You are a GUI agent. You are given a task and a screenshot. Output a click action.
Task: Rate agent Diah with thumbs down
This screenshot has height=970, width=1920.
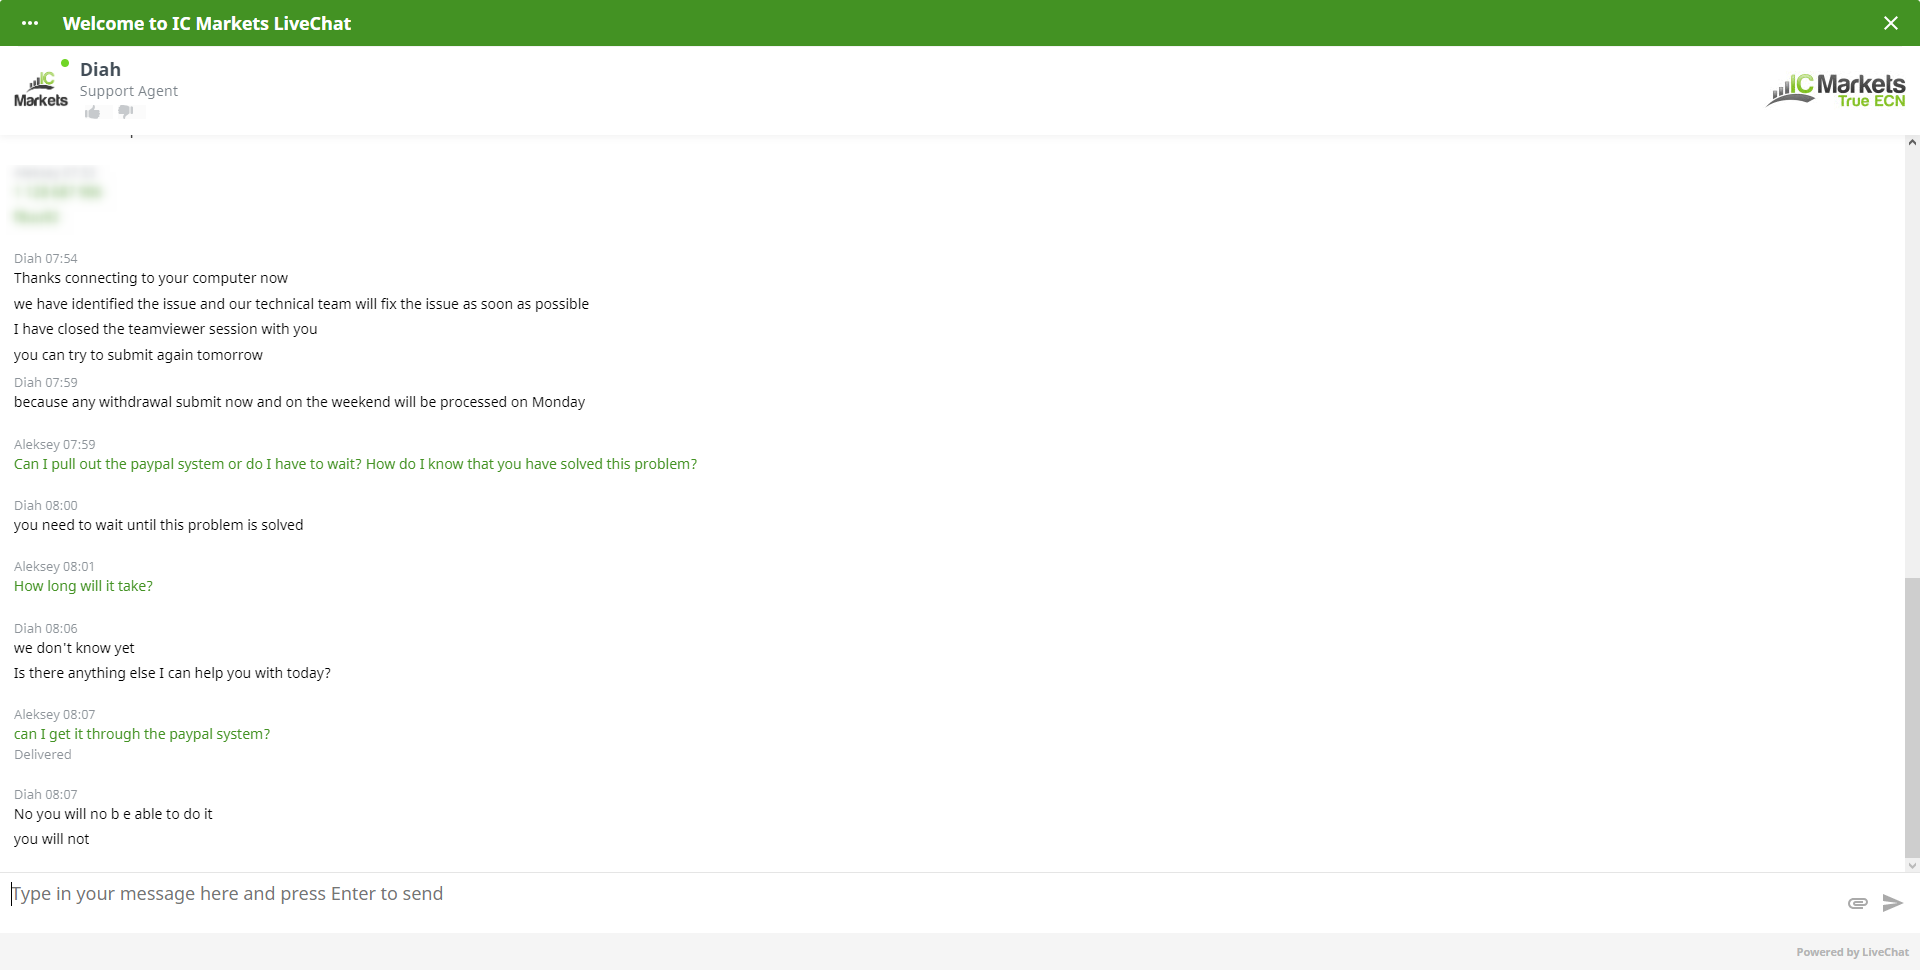point(126,112)
